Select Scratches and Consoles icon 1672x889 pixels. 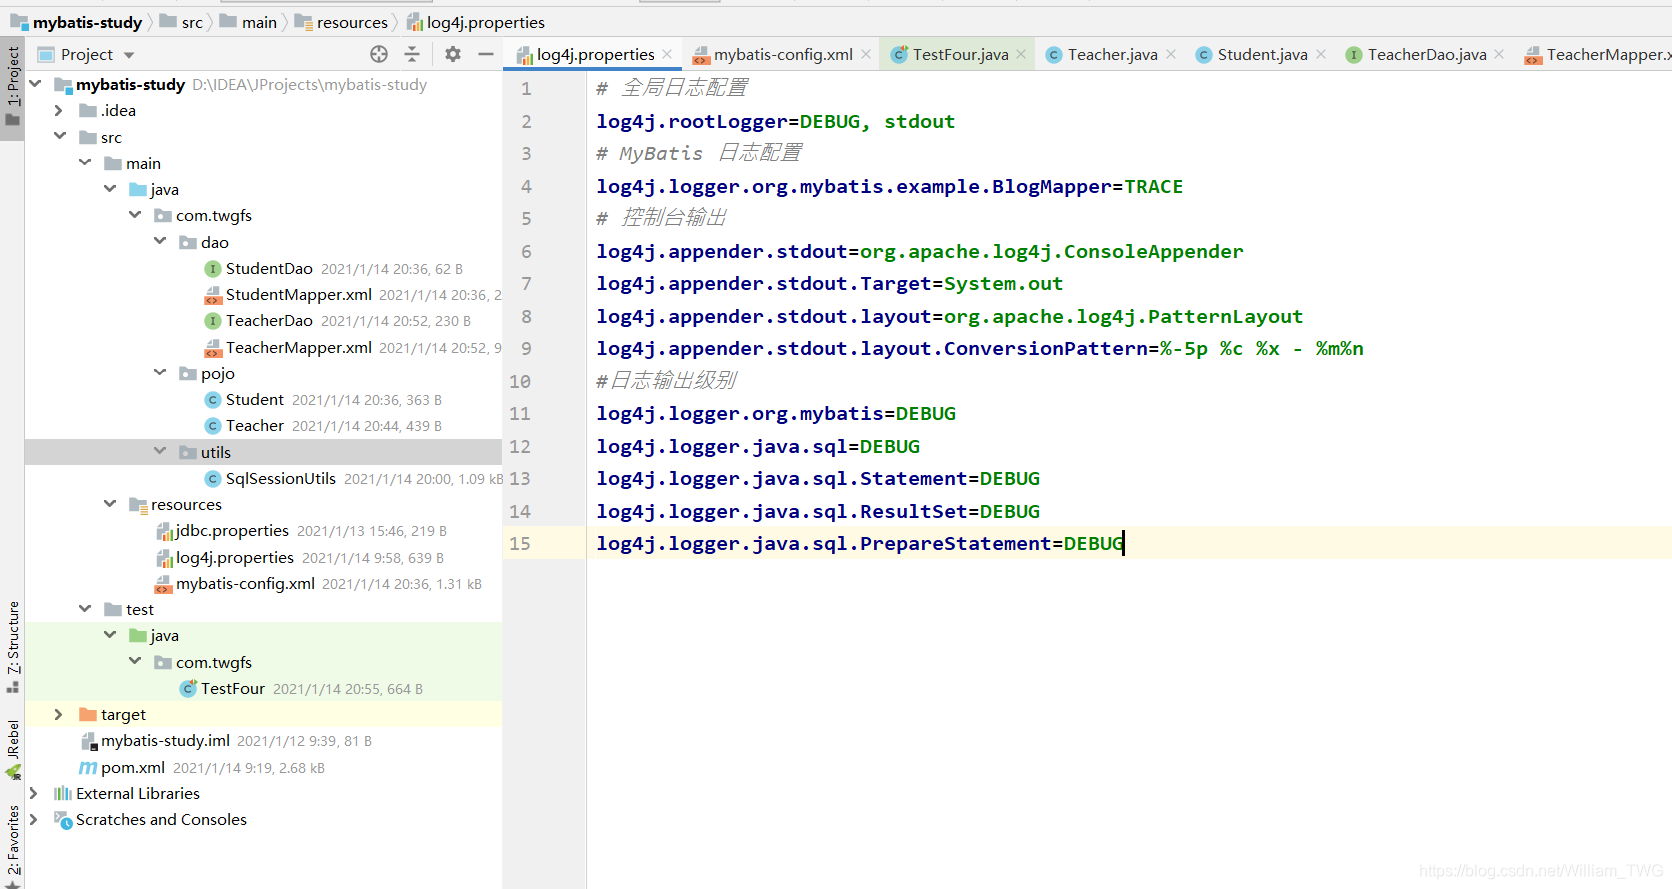(63, 819)
